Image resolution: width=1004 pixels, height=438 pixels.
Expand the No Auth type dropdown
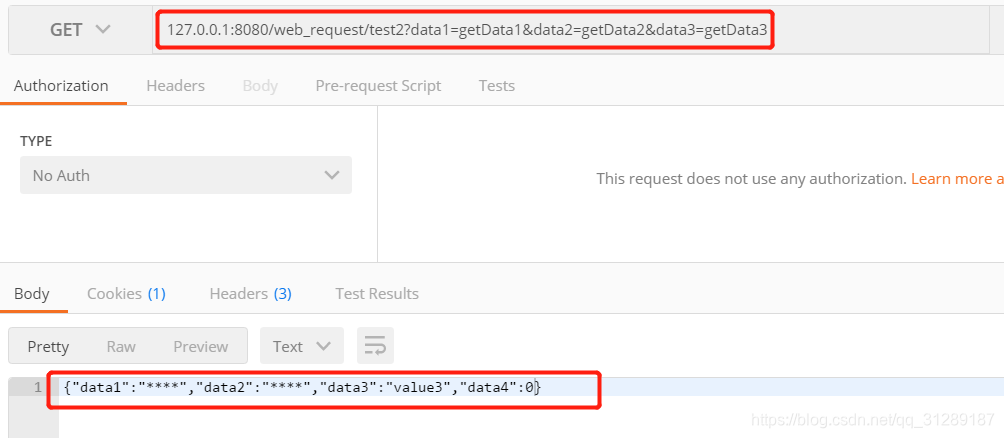(x=186, y=175)
